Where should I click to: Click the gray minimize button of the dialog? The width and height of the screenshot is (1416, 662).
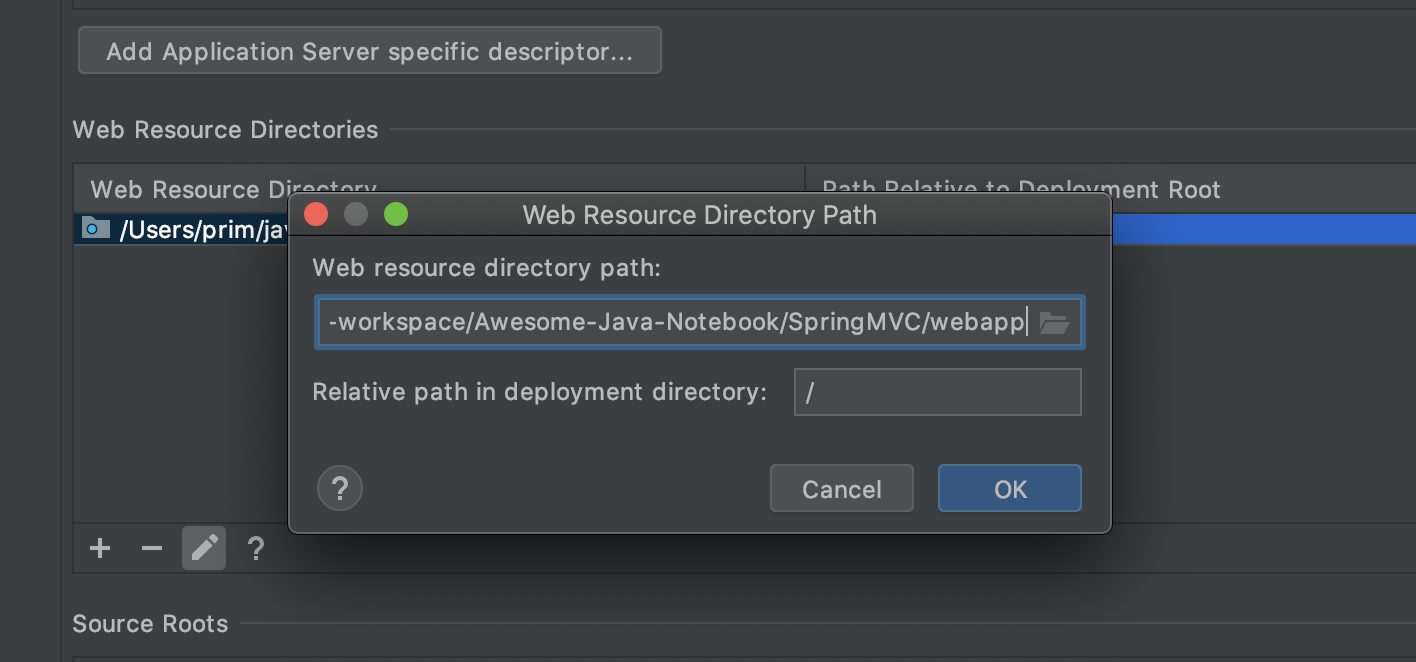click(356, 215)
